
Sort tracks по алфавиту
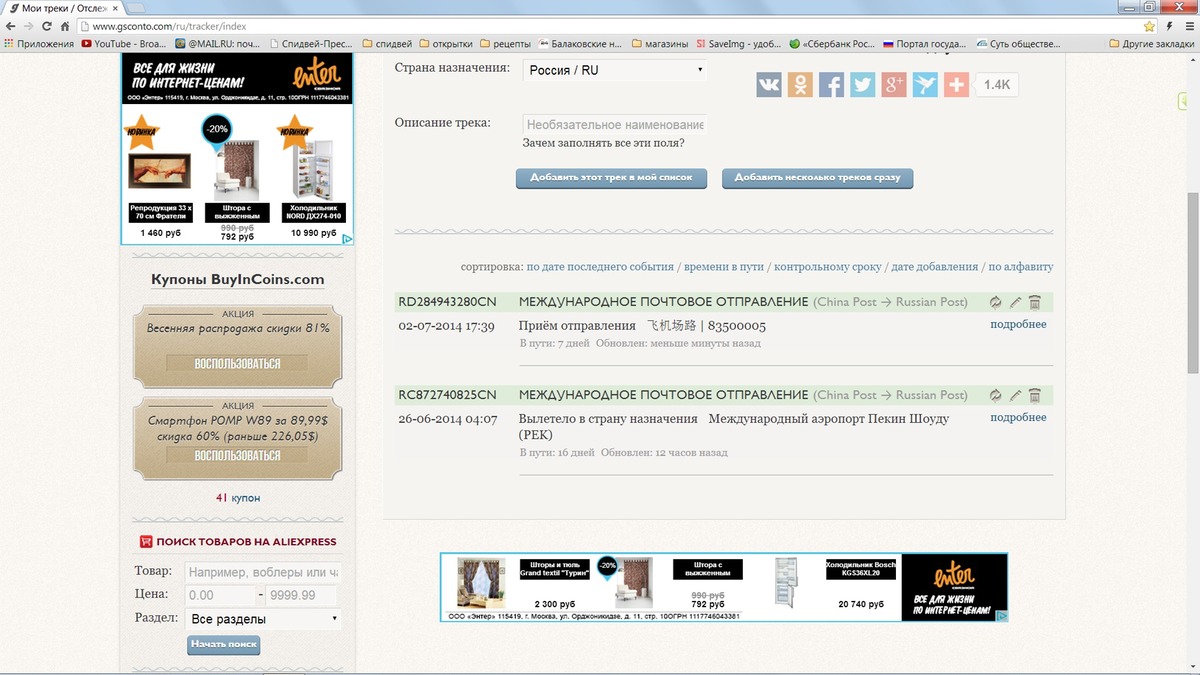coord(1020,267)
